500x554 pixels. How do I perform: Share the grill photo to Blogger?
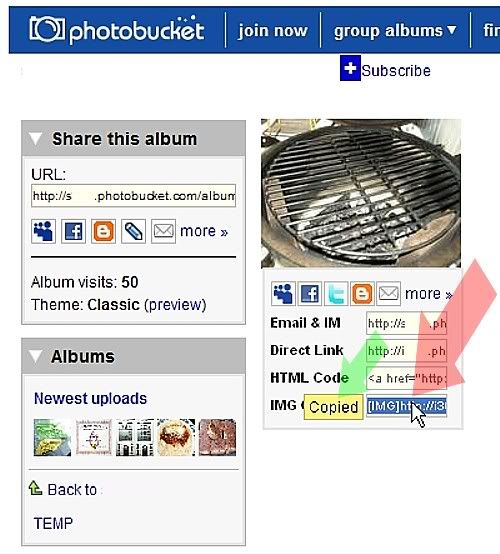[362, 293]
